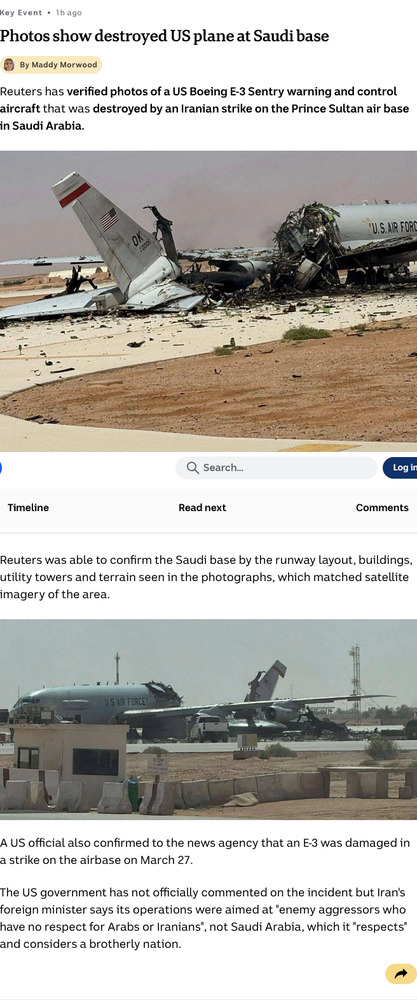Switch to the Read next tab
Viewport: 417px width, 1000px height.
pyautogui.click(x=202, y=508)
